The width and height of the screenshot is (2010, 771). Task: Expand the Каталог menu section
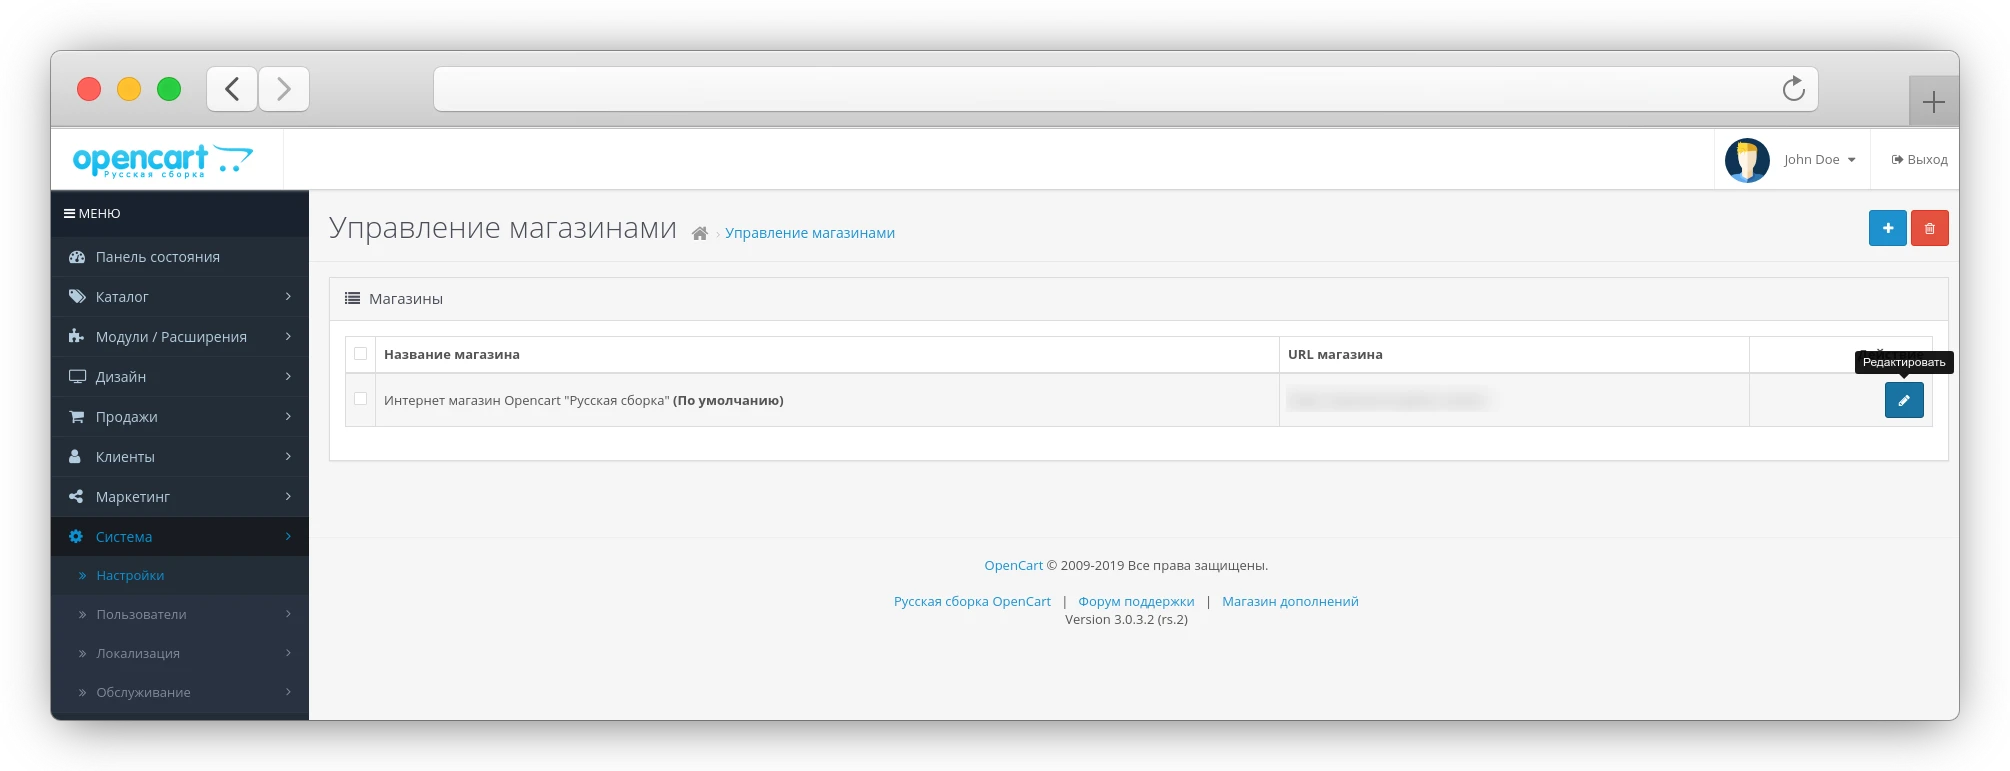(x=180, y=297)
